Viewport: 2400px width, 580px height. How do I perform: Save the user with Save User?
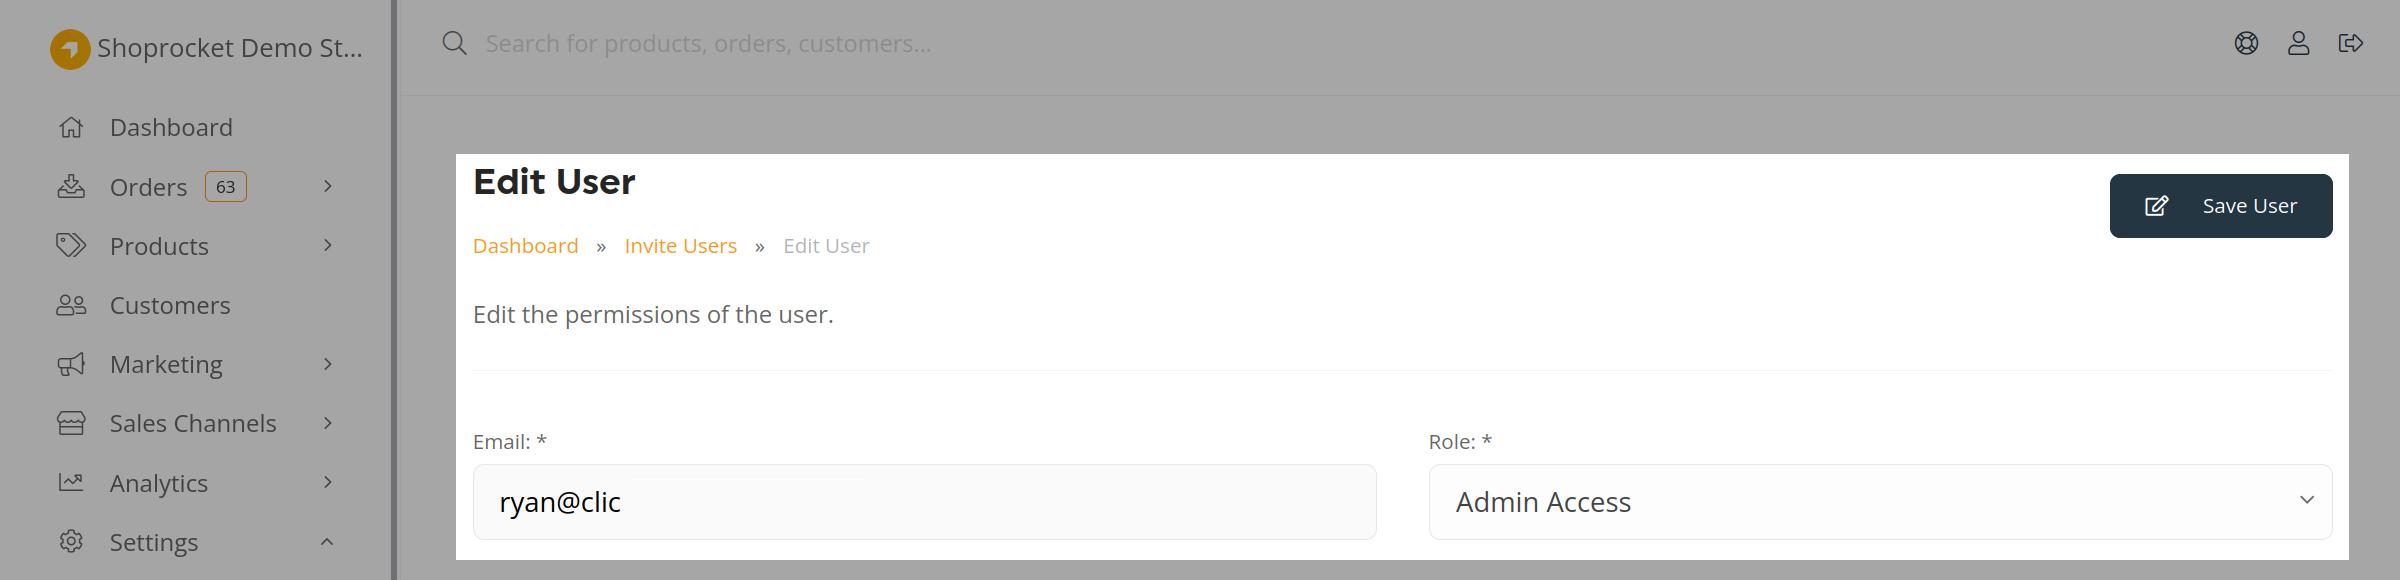[x=2221, y=206]
